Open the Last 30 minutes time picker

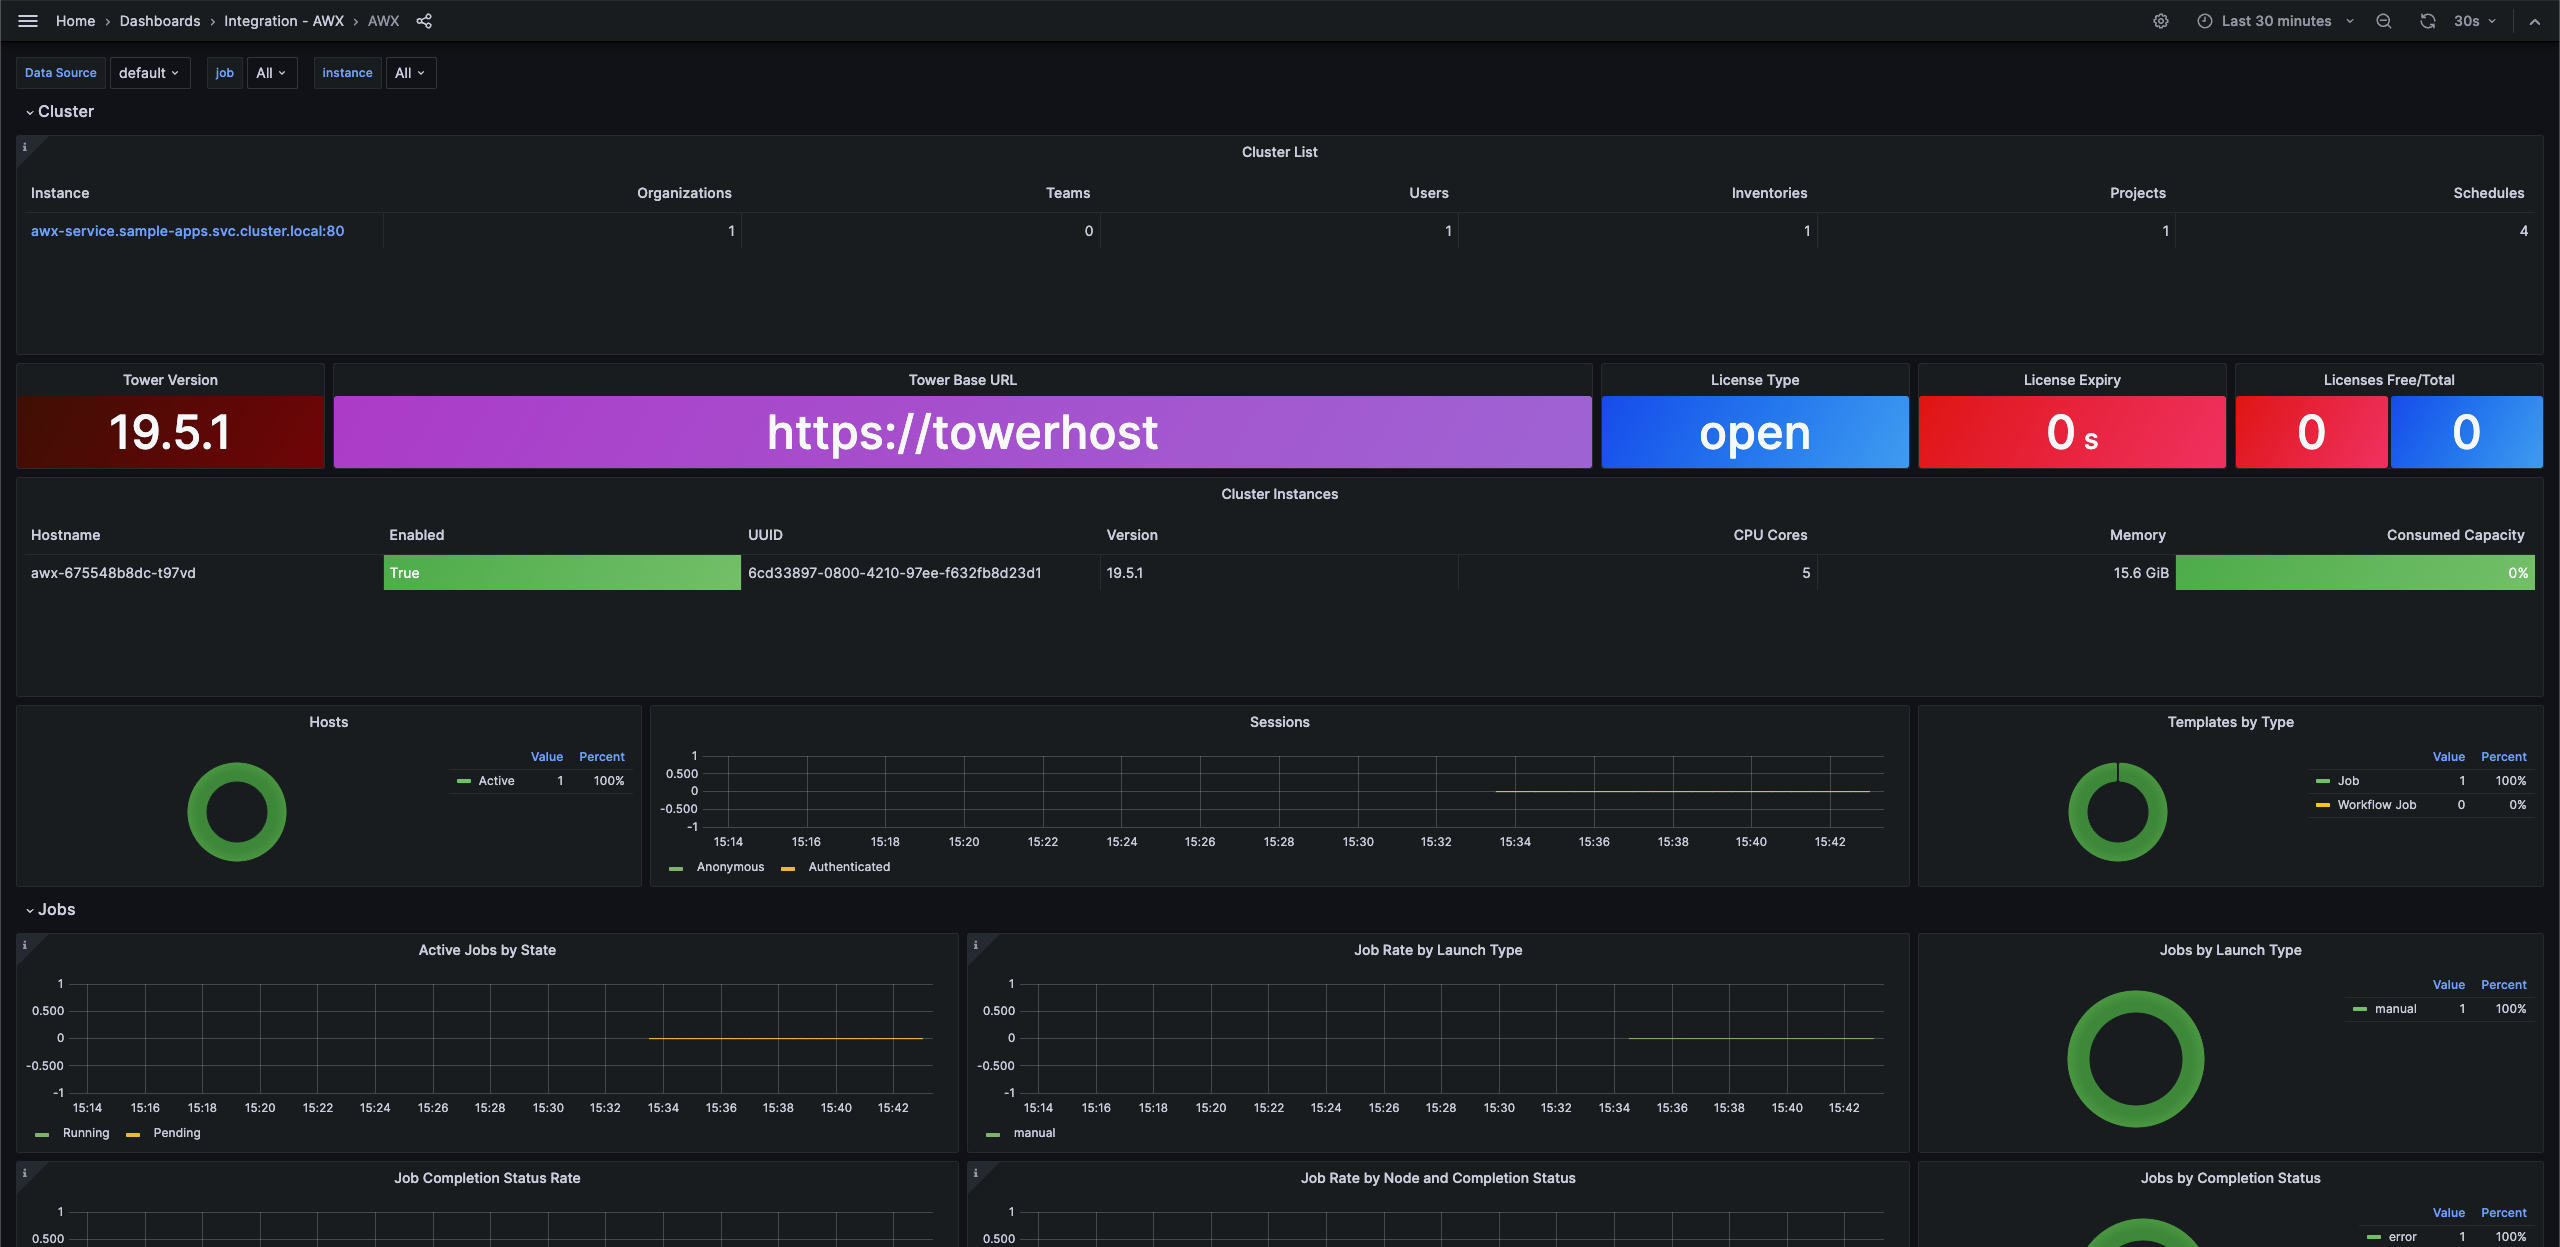2276,21
